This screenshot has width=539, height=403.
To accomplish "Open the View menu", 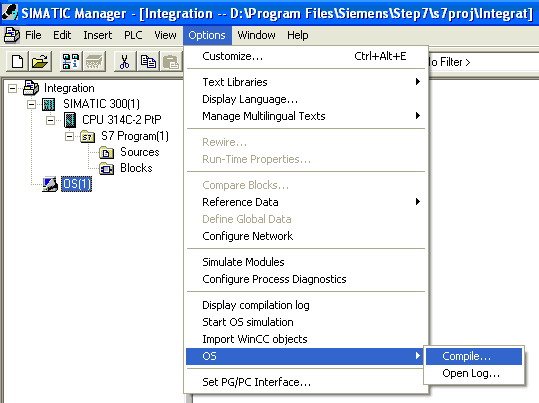I will coord(165,35).
